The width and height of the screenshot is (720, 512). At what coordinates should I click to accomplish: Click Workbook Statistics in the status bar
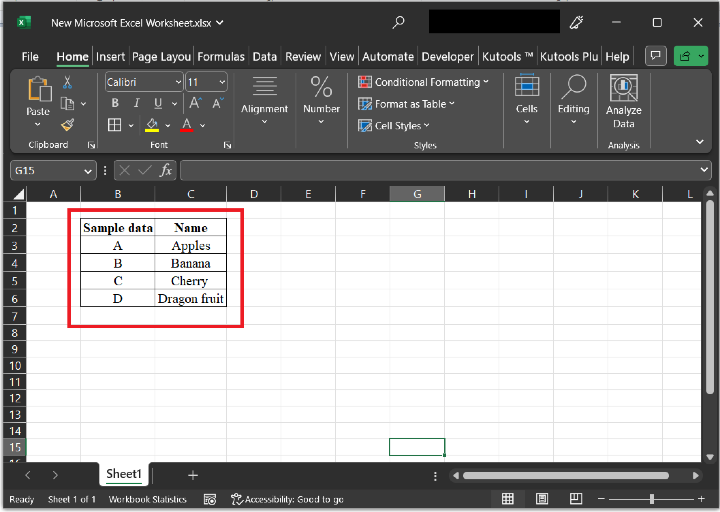[x=148, y=499]
